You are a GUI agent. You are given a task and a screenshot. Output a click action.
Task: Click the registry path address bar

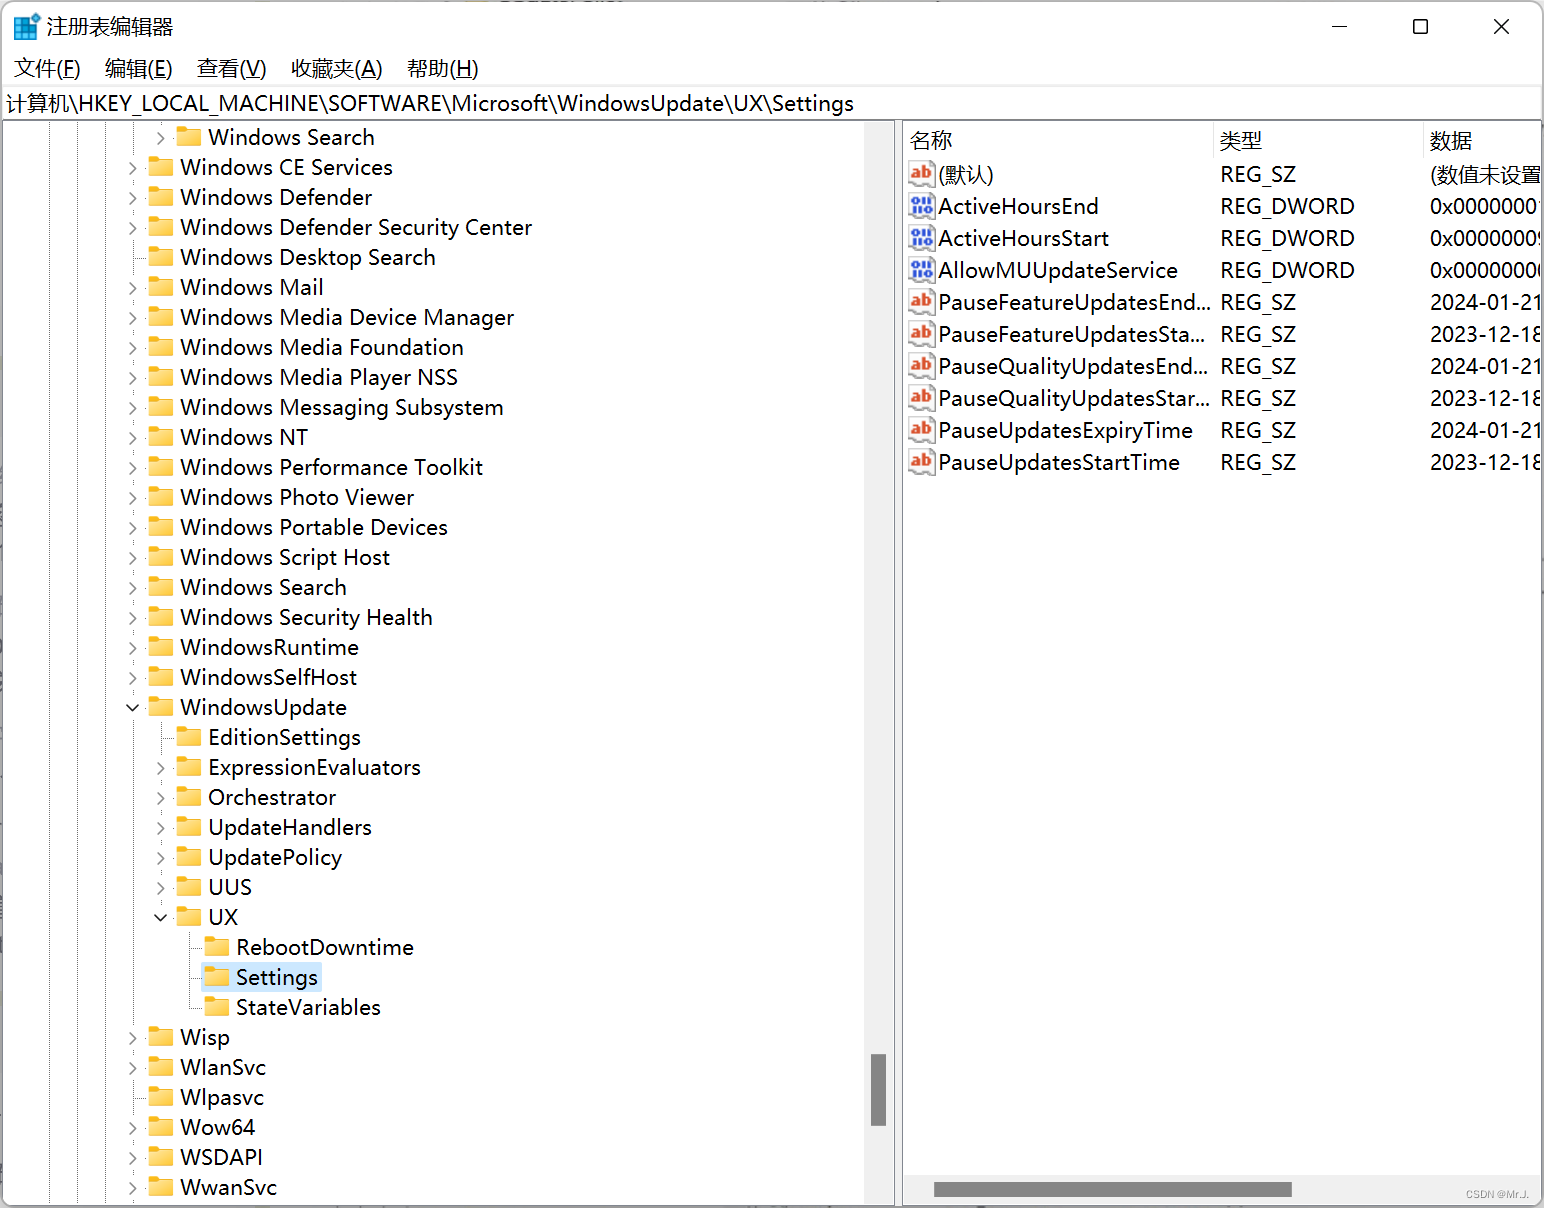coord(771,103)
